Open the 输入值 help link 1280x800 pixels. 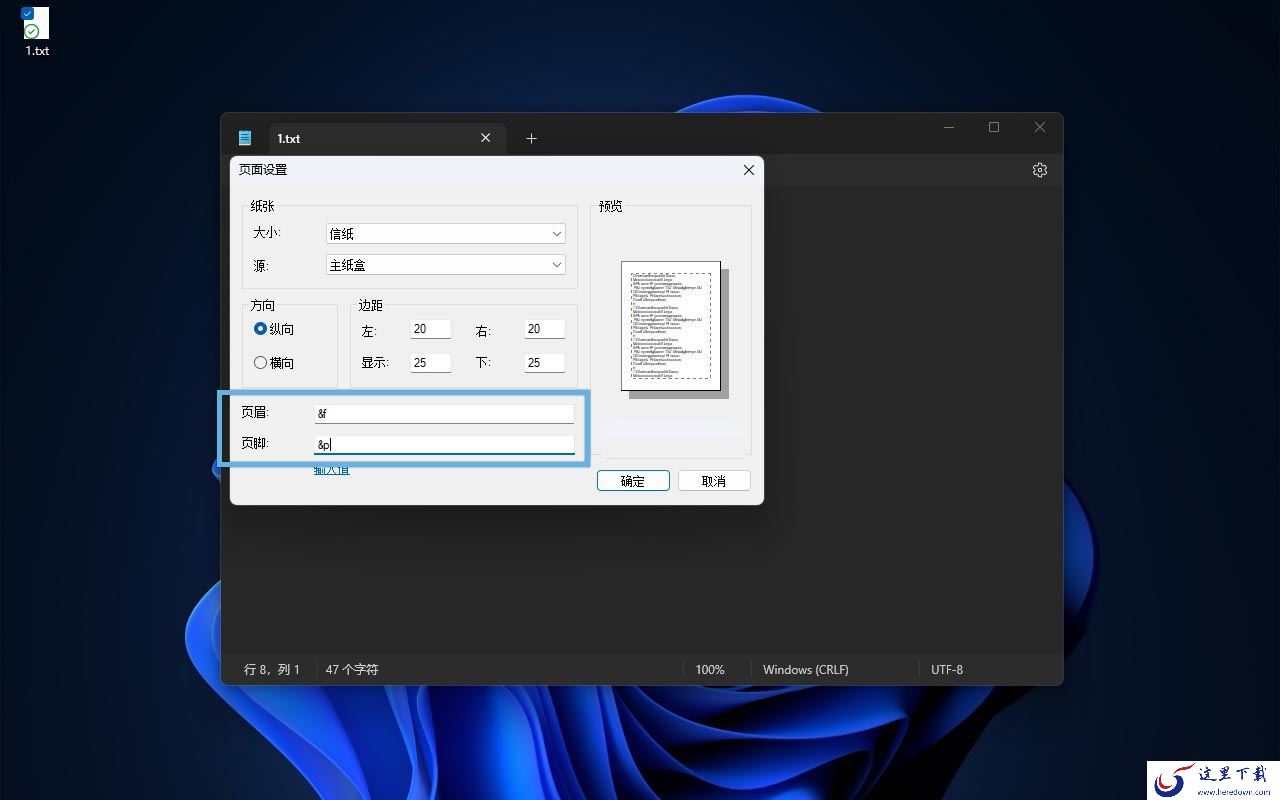(332, 469)
